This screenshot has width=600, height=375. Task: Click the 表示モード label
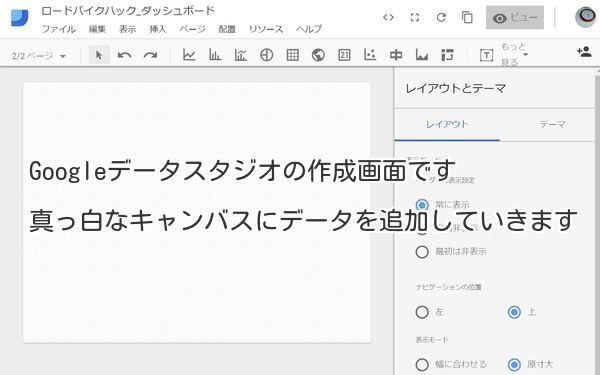tap(432, 340)
